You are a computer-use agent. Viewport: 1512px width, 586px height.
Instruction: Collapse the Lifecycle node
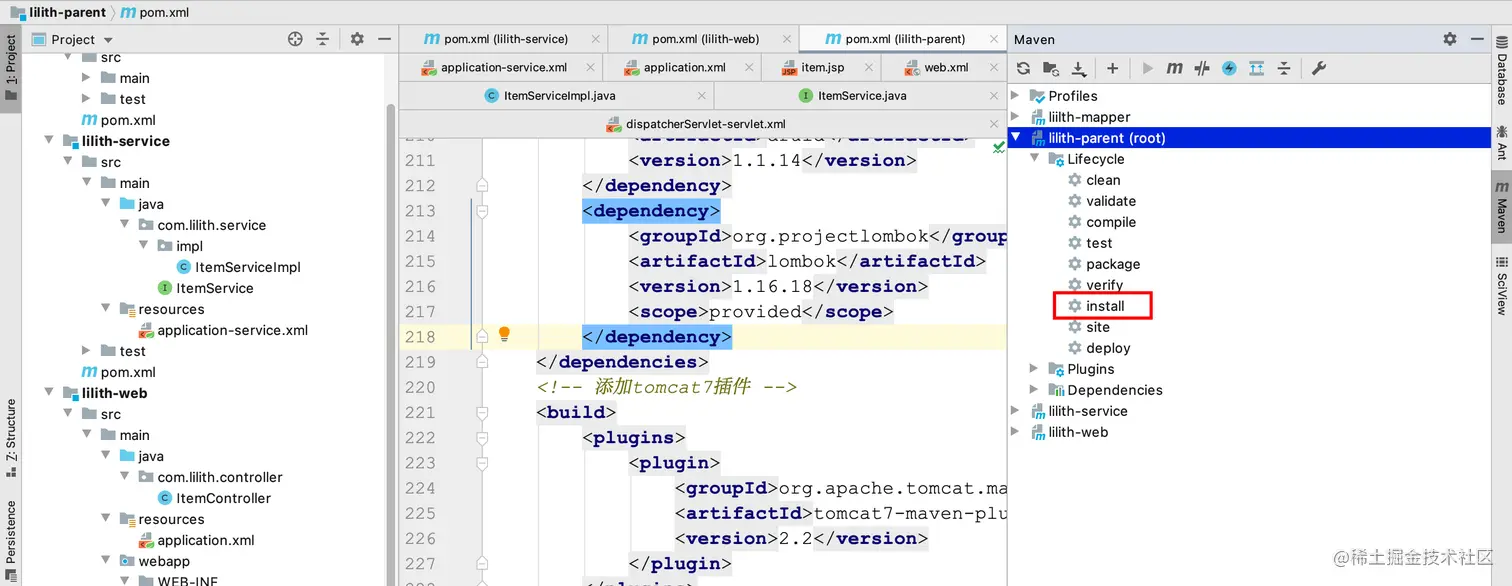click(x=1035, y=159)
